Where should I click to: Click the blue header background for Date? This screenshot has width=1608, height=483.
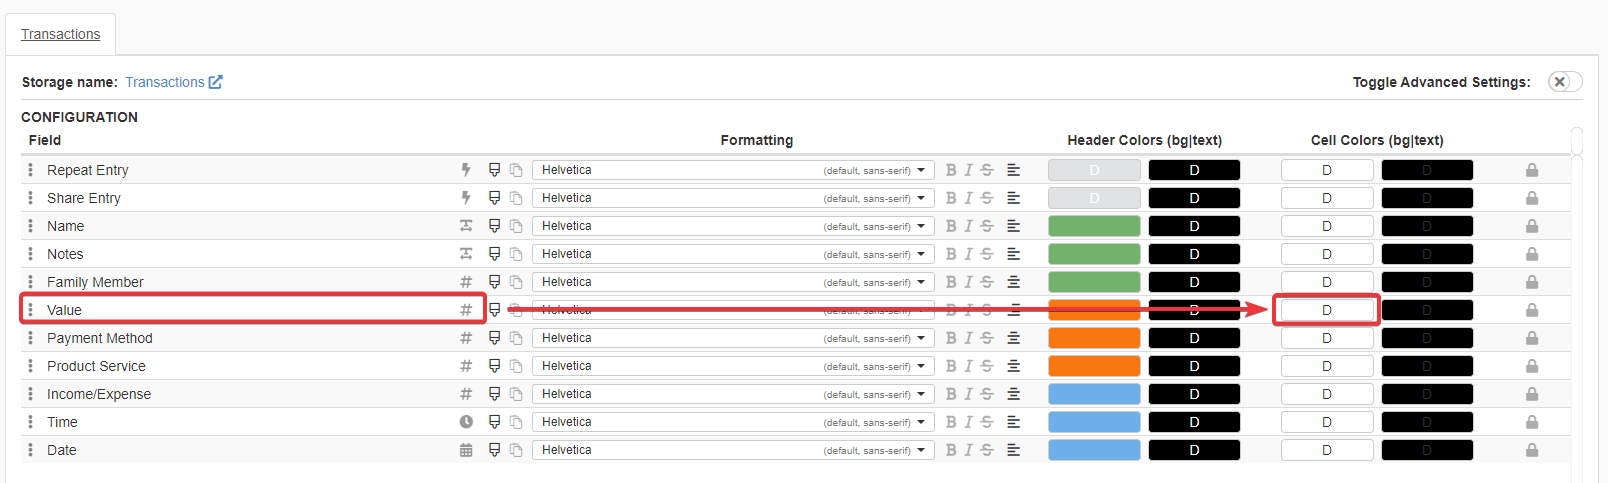1094,450
